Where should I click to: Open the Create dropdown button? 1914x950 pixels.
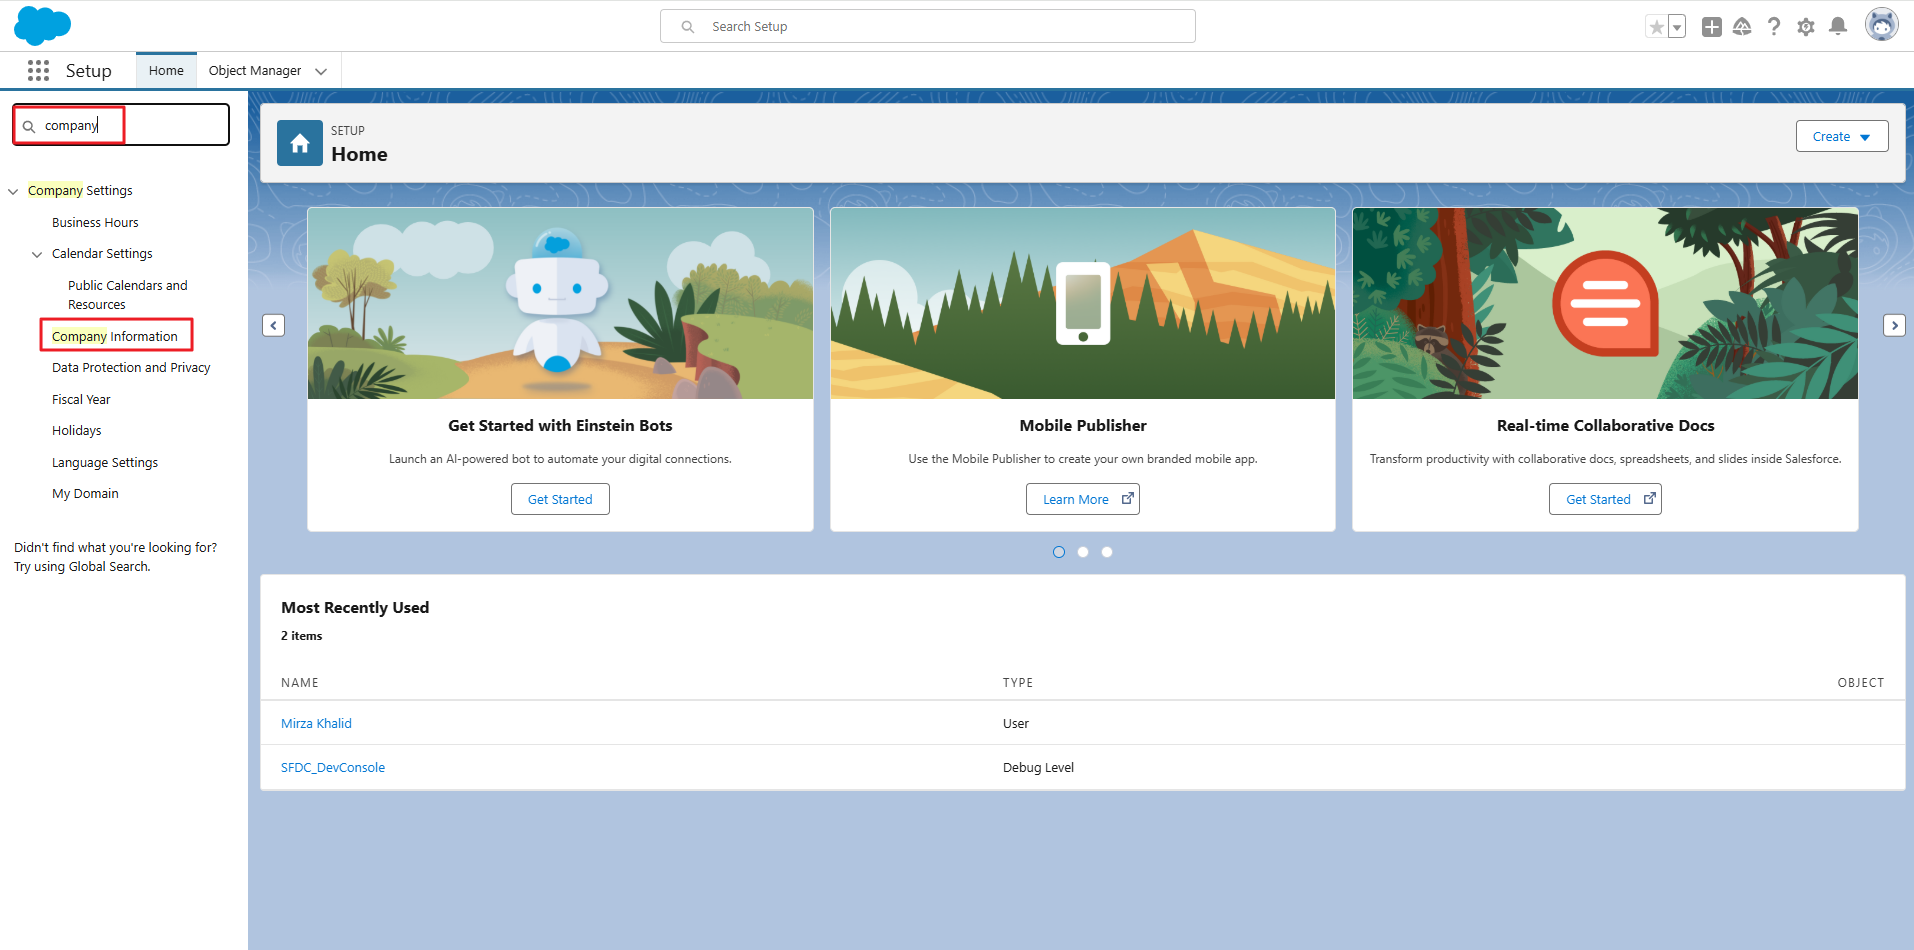click(x=1841, y=136)
